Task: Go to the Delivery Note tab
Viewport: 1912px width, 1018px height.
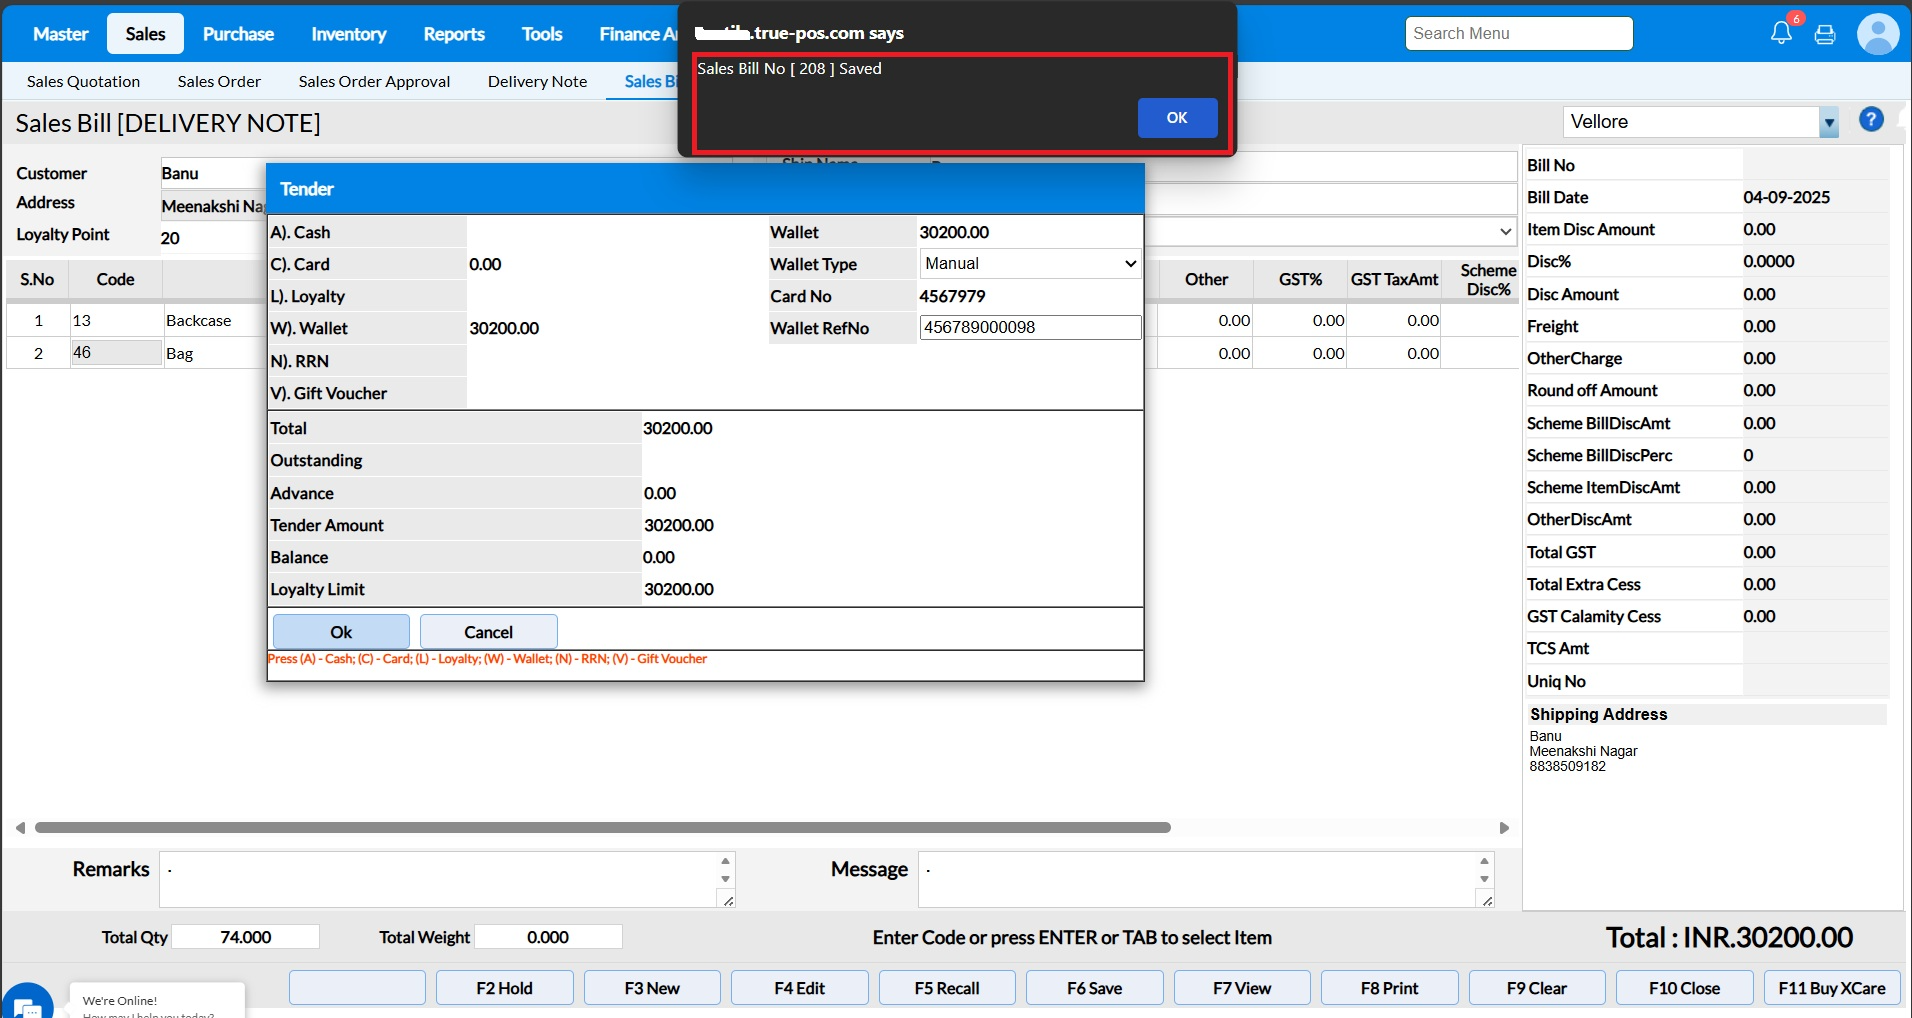Action: click(537, 82)
